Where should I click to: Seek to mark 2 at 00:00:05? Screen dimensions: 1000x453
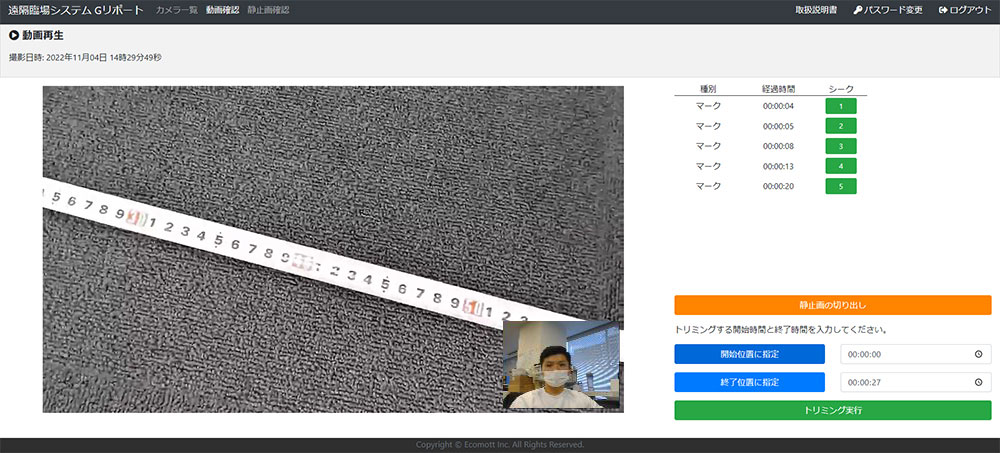[x=841, y=126]
